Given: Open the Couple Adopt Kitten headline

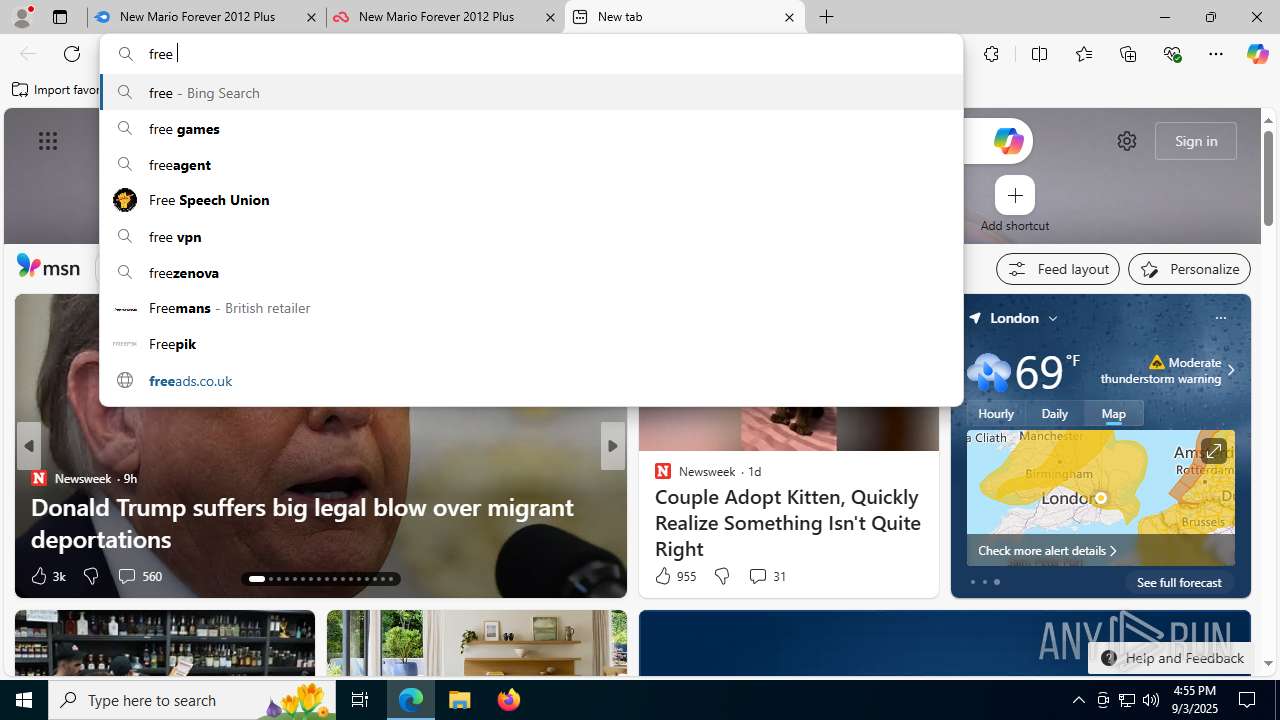Looking at the screenshot, I should pyautogui.click(x=788, y=523).
